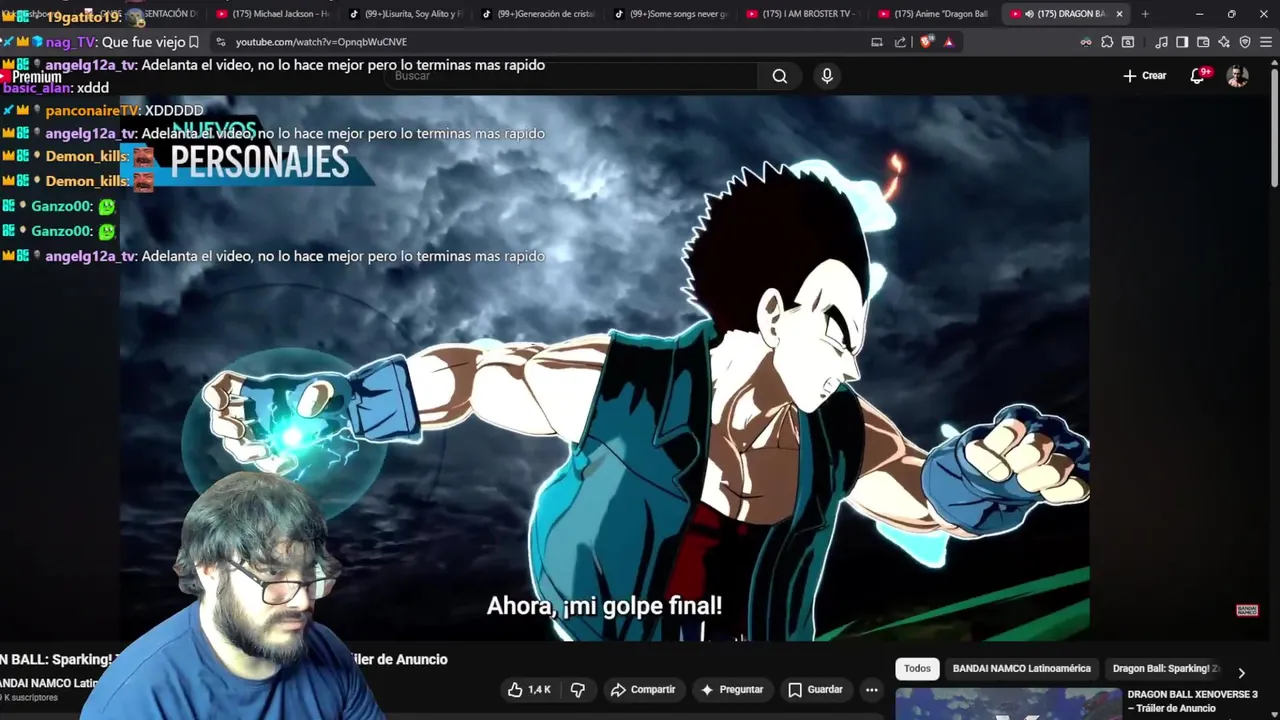Click Guardar to save the video

pos(815,690)
